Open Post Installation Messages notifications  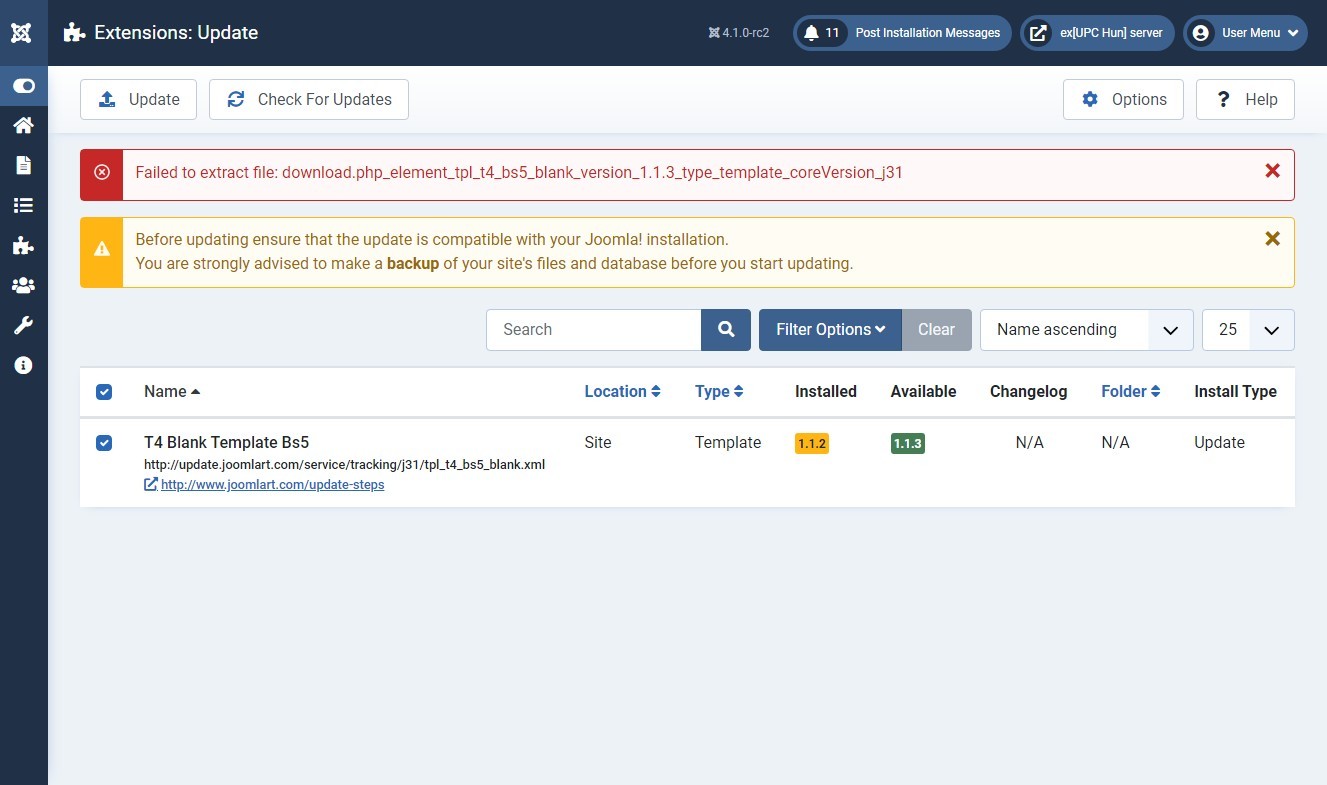click(x=902, y=33)
